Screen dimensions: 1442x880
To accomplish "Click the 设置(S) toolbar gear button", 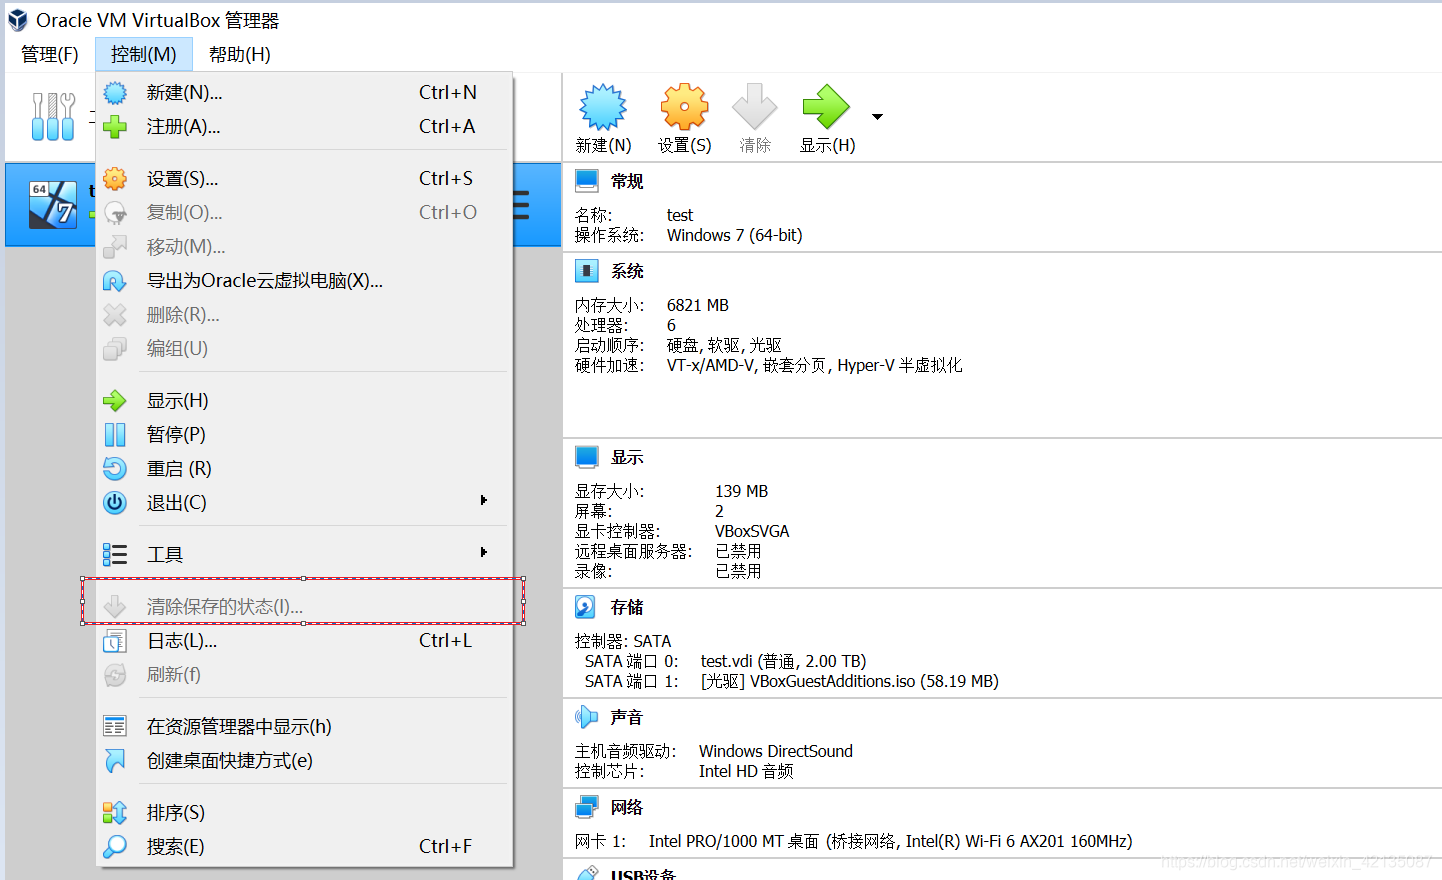I will click(684, 119).
